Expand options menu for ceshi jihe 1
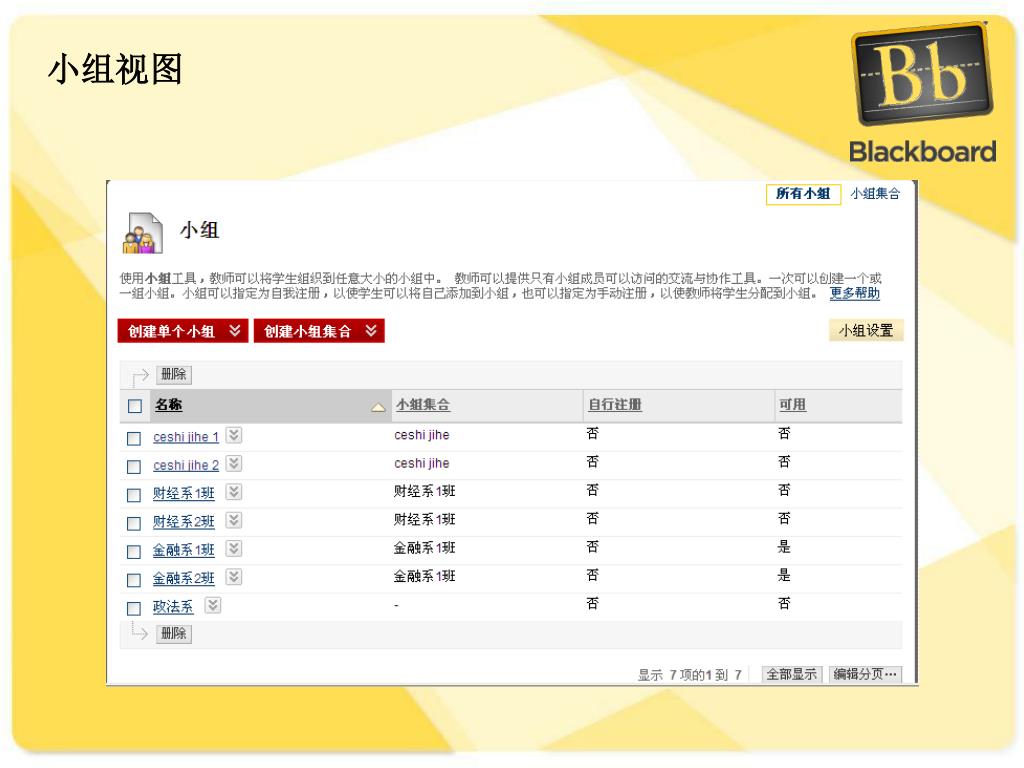Screen dimensions: 1024x768 pos(234,435)
